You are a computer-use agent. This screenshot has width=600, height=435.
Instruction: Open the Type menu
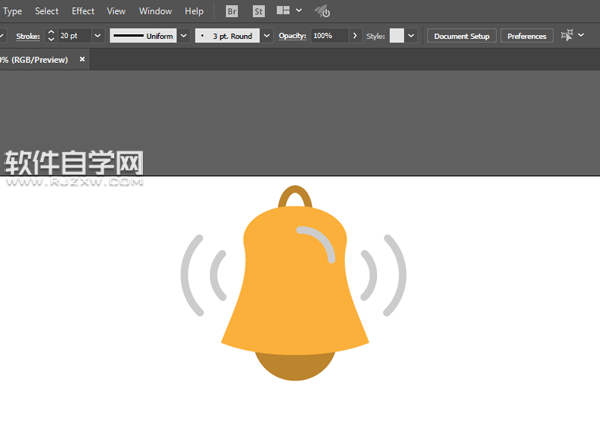12,11
